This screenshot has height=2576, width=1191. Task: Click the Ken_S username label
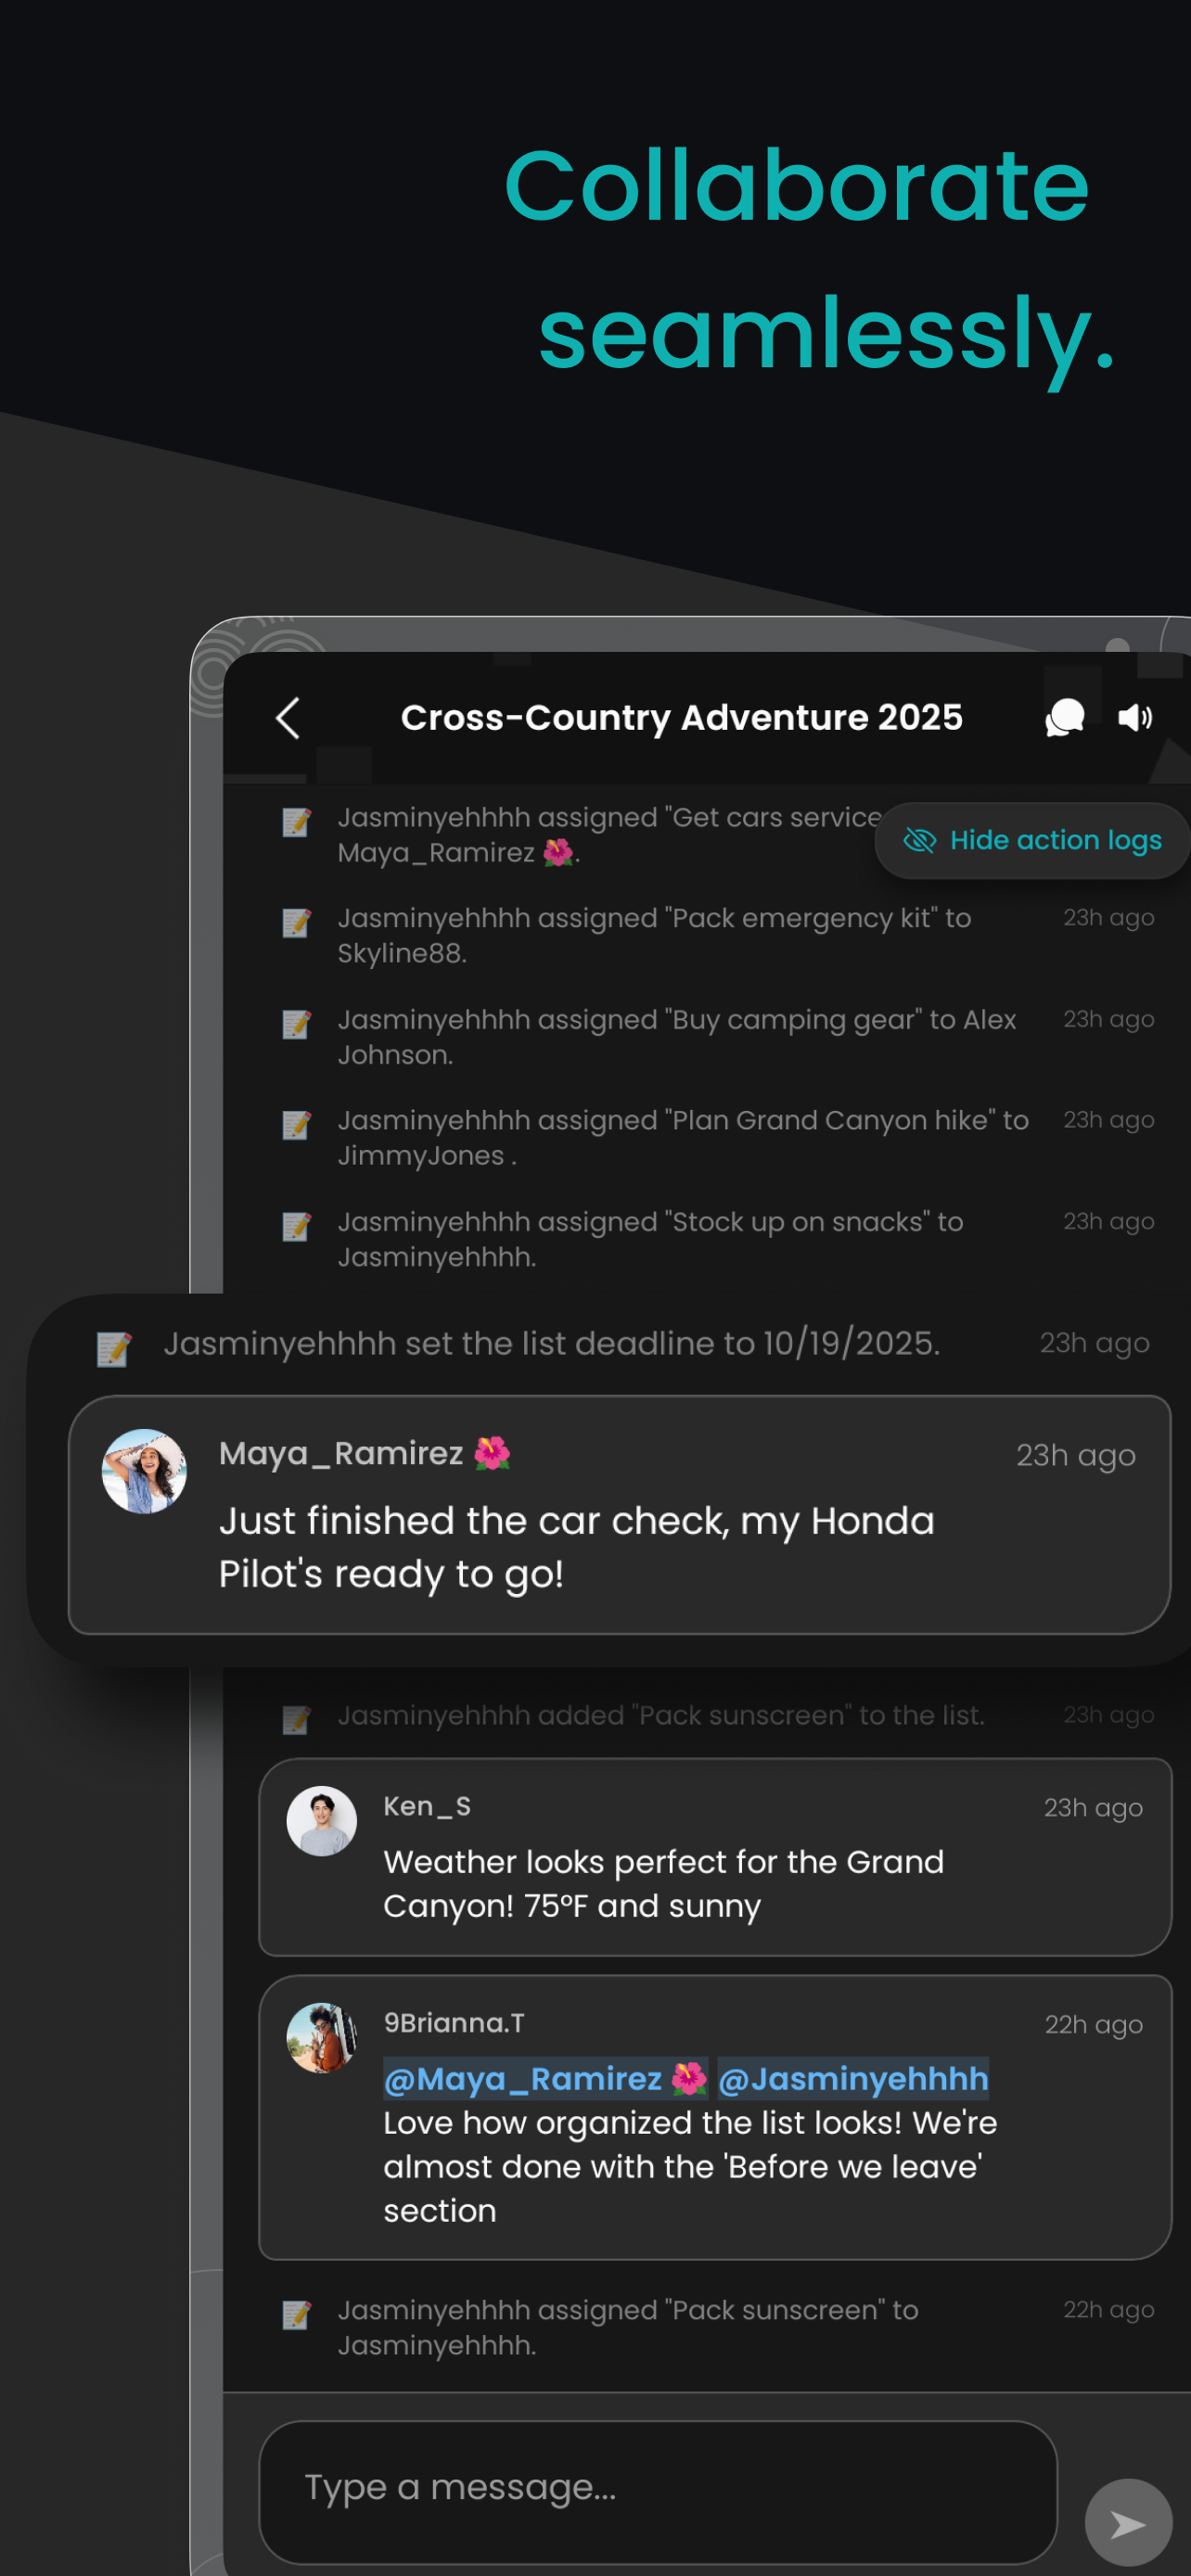[427, 1806]
